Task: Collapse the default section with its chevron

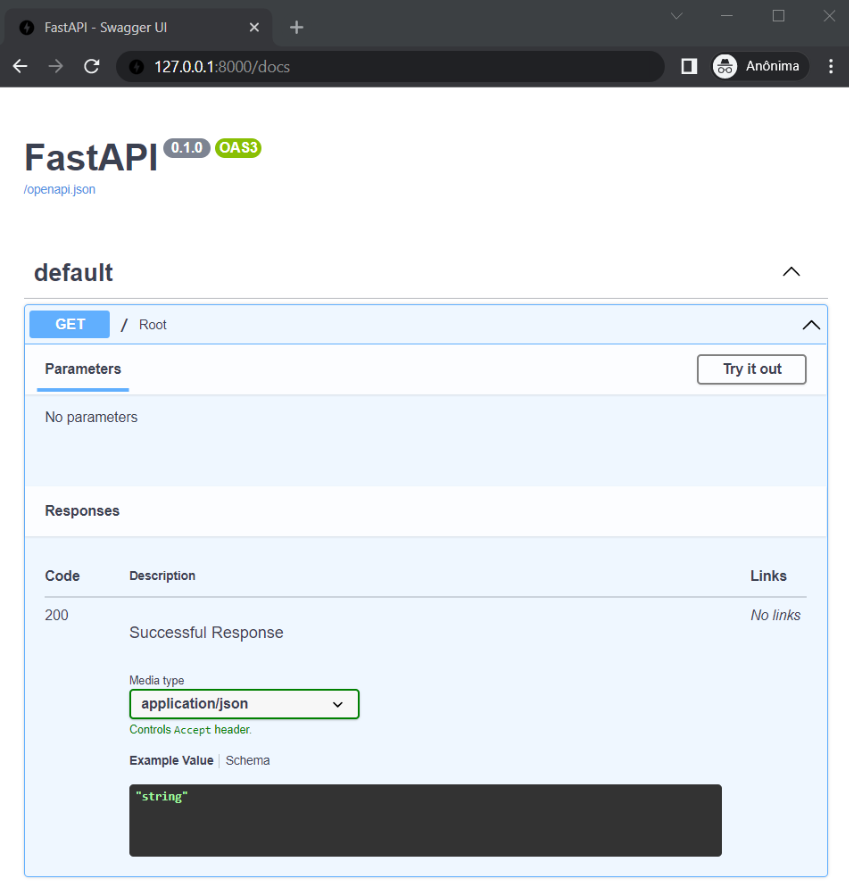Action: pyautogui.click(x=790, y=271)
